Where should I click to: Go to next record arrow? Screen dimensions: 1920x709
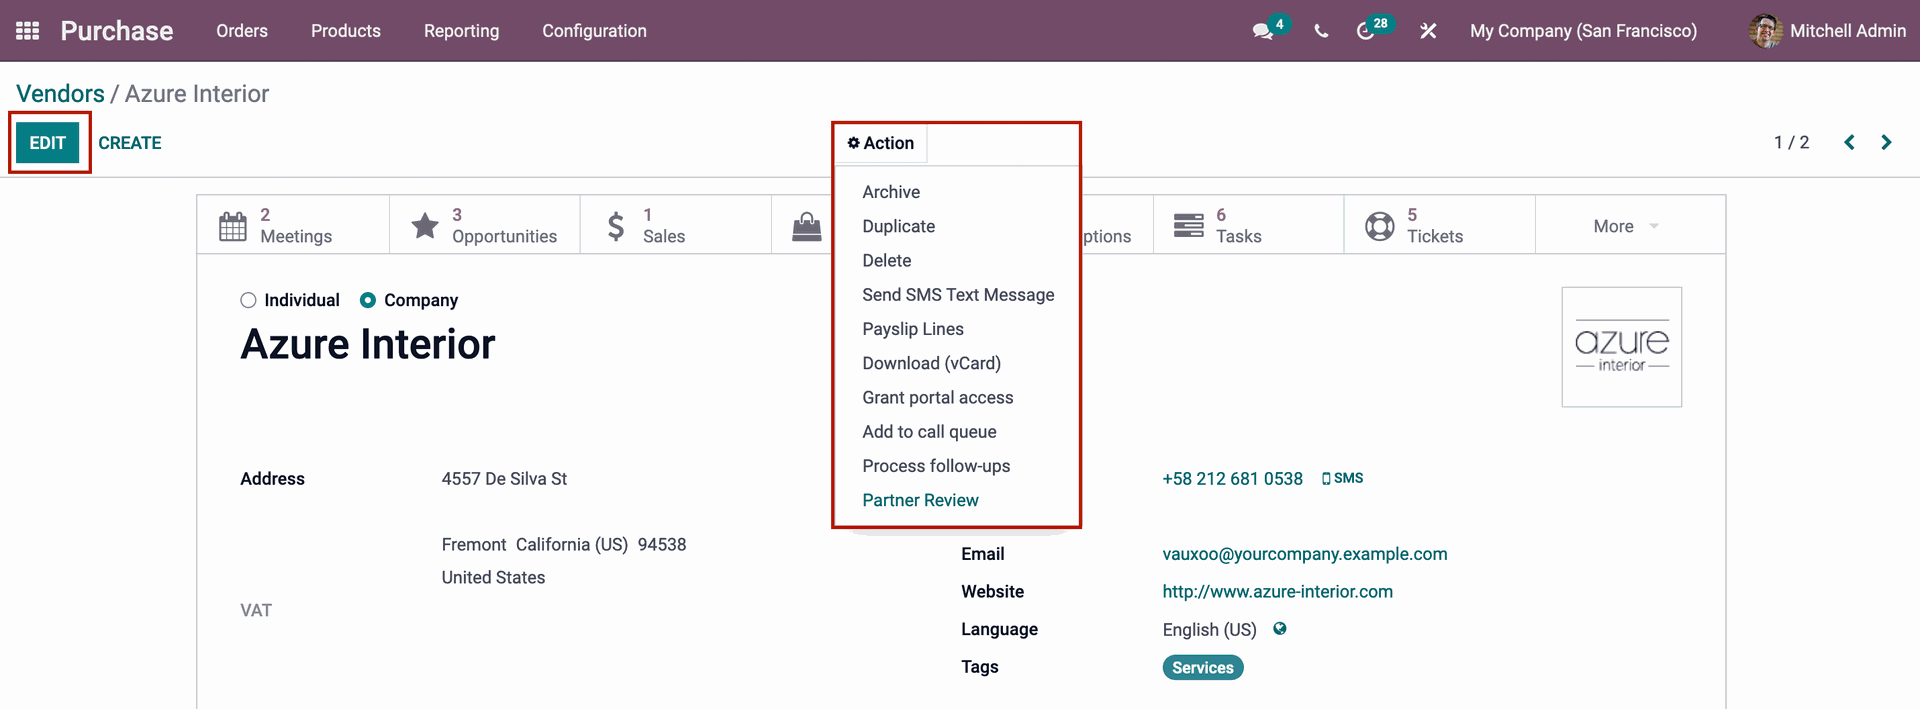point(1886,142)
